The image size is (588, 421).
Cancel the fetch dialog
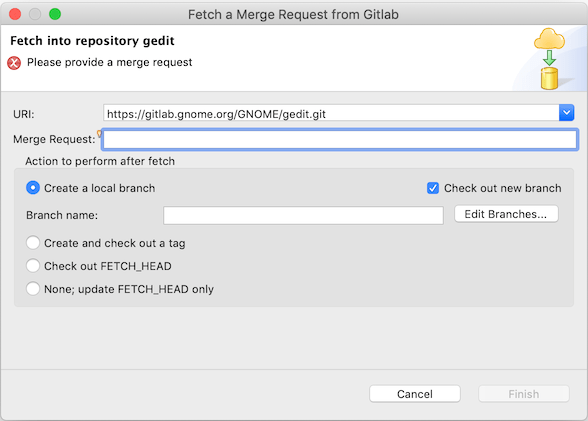(x=415, y=394)
